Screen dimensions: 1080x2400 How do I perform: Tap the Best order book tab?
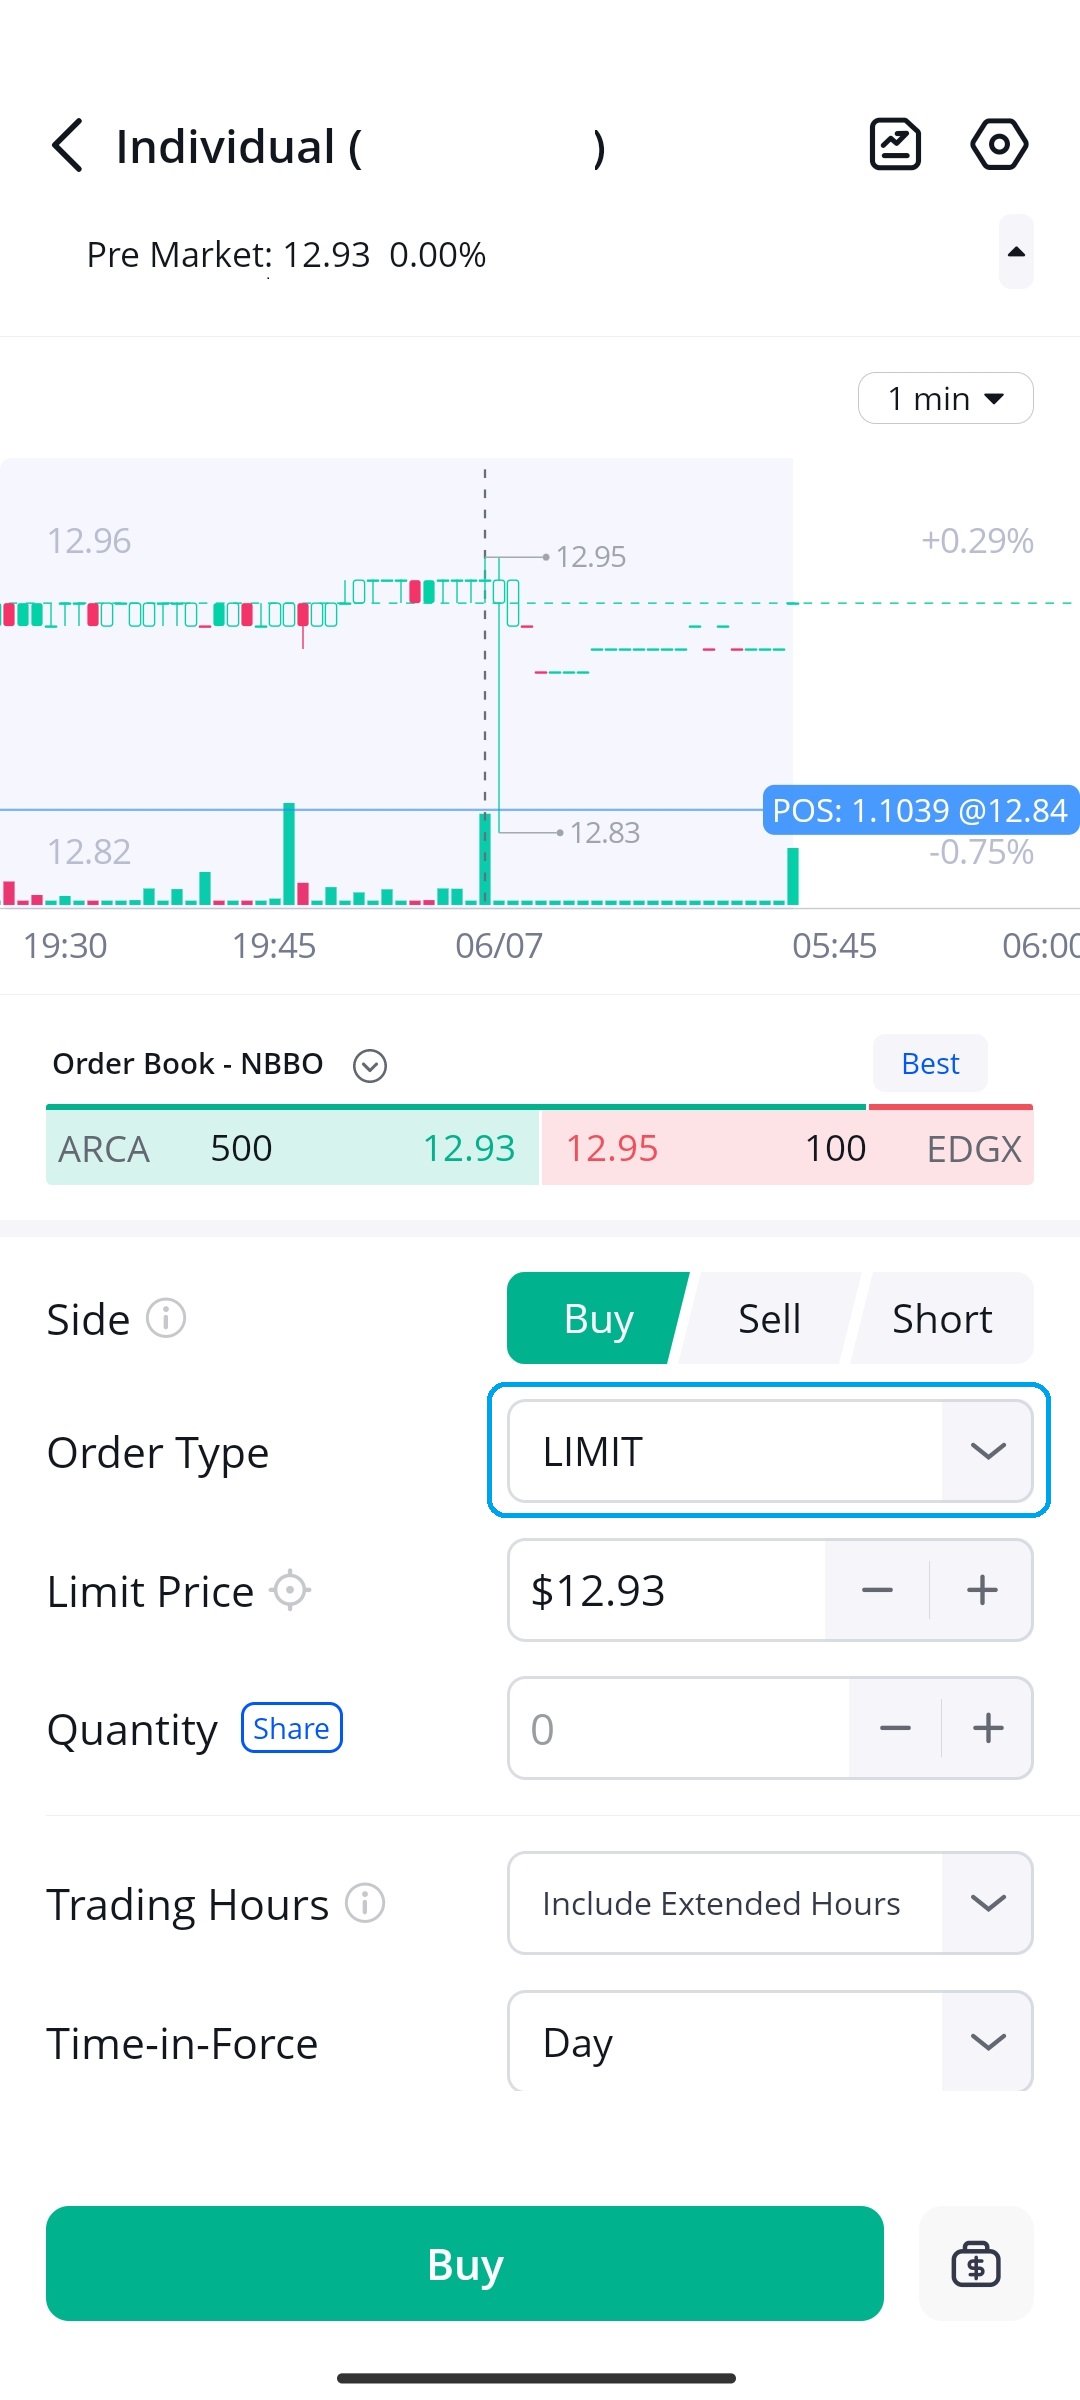pyautogui.click(x=930, y=1064)
